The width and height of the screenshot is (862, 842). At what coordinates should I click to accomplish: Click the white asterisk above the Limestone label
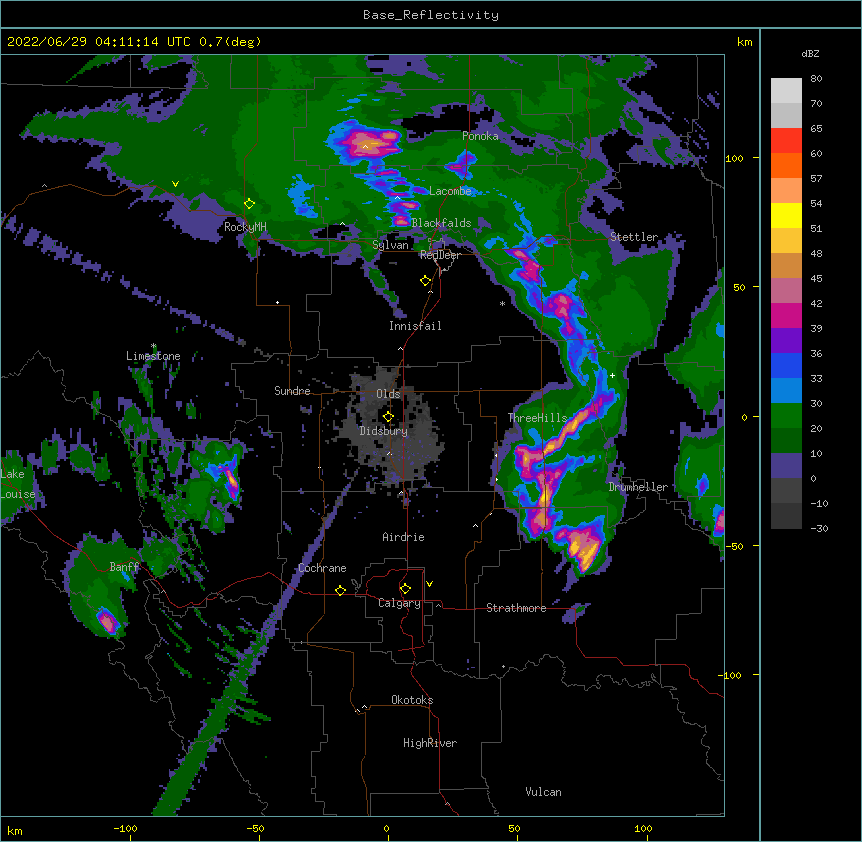[x=154, y=346]
